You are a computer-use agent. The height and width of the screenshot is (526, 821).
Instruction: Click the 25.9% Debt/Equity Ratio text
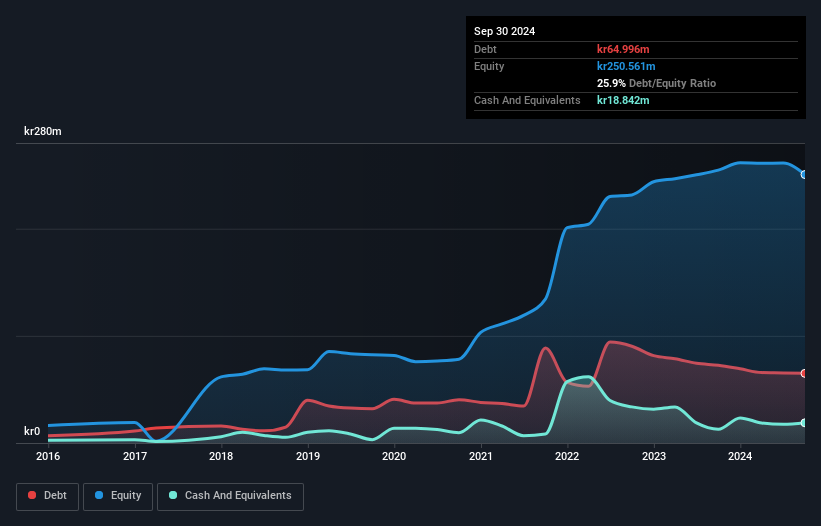coord(656,83)
